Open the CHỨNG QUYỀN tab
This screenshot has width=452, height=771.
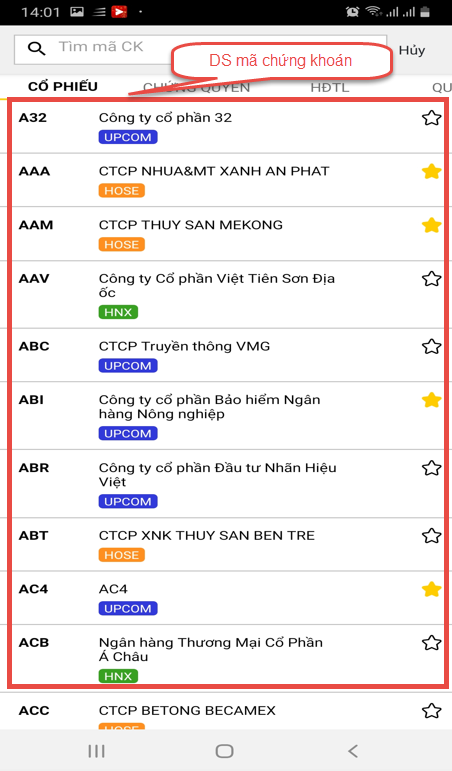[196, 88]
